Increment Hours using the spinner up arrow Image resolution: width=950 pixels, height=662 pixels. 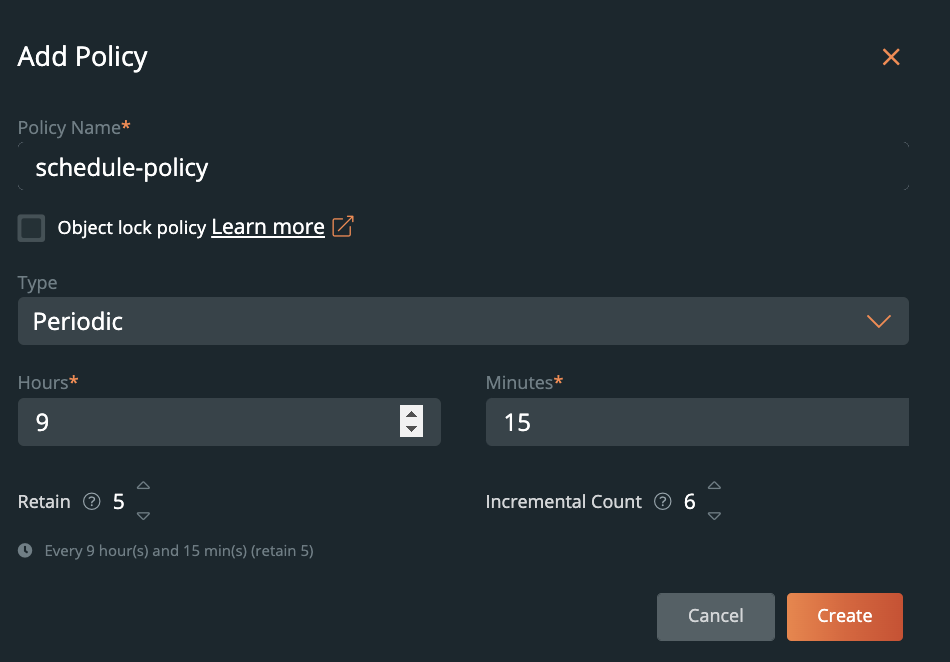(411, 413)
